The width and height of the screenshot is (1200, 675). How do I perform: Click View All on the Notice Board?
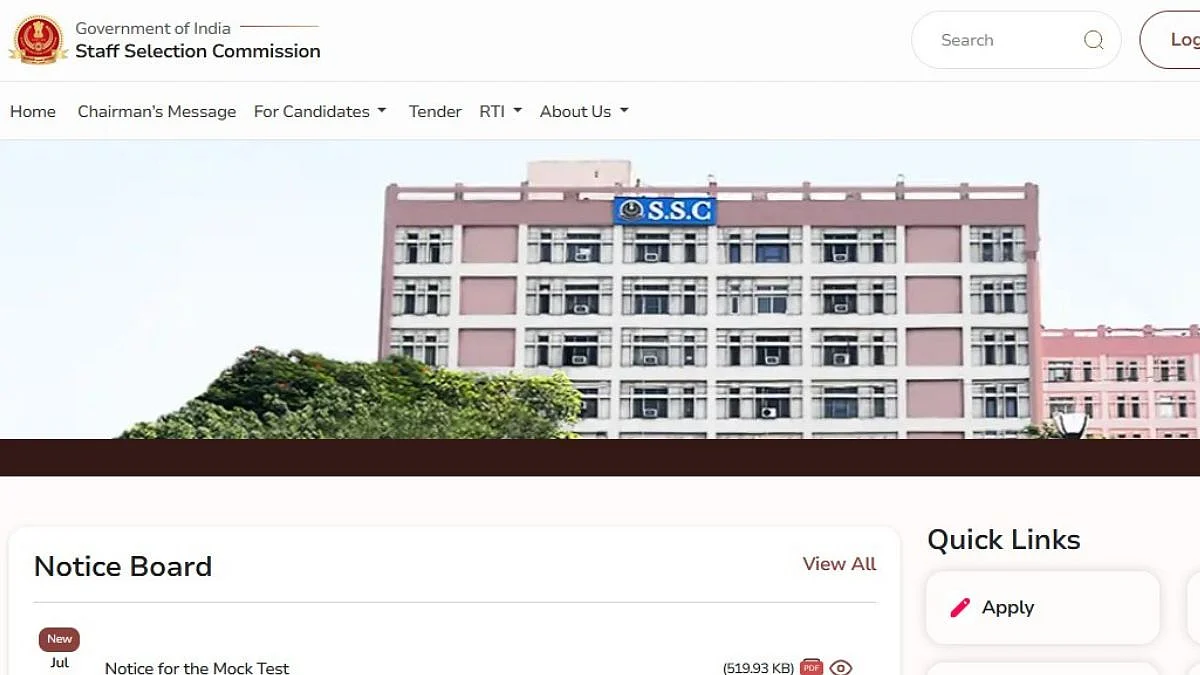pyautogui.click(x=839, y=564)
